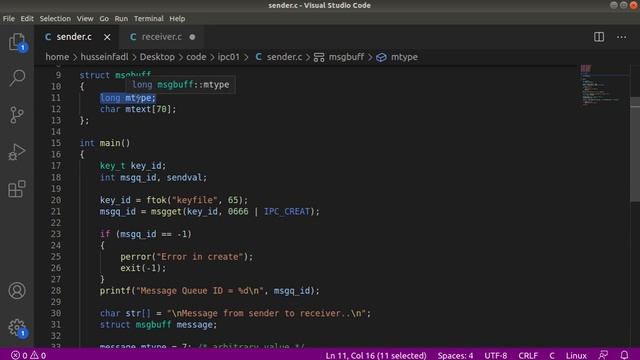Open the Terminal menu
Screen dimensions: 640x360
pyautogui.click(x=149, y=19)
